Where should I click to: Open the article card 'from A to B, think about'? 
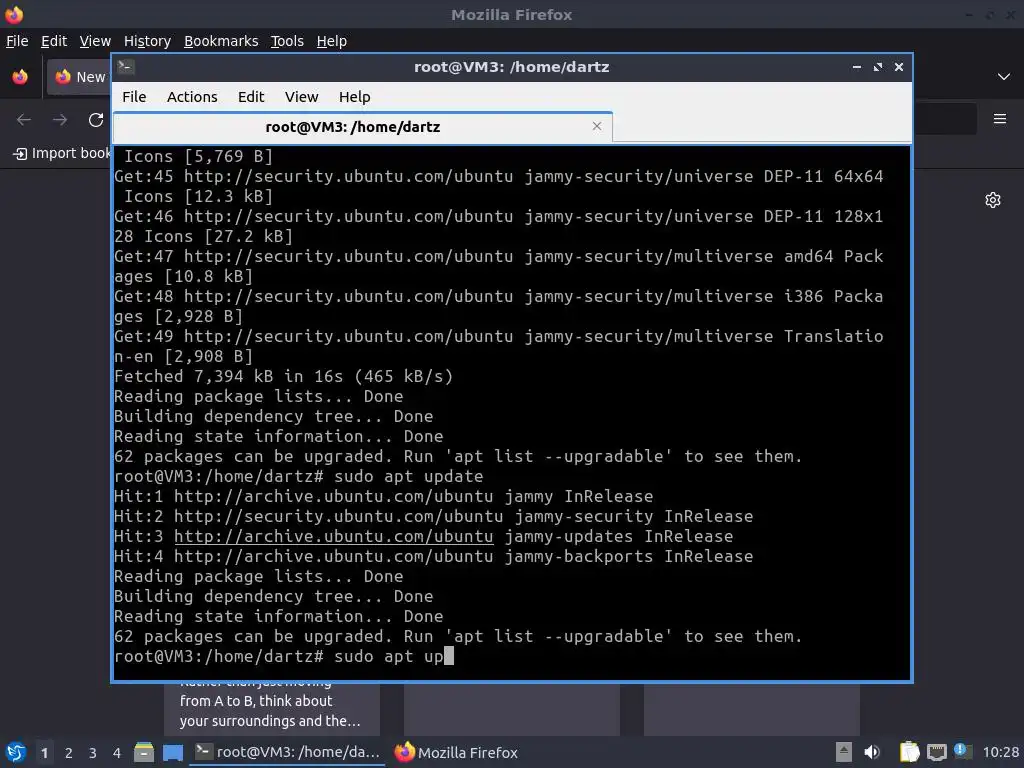tap(272, 709)
